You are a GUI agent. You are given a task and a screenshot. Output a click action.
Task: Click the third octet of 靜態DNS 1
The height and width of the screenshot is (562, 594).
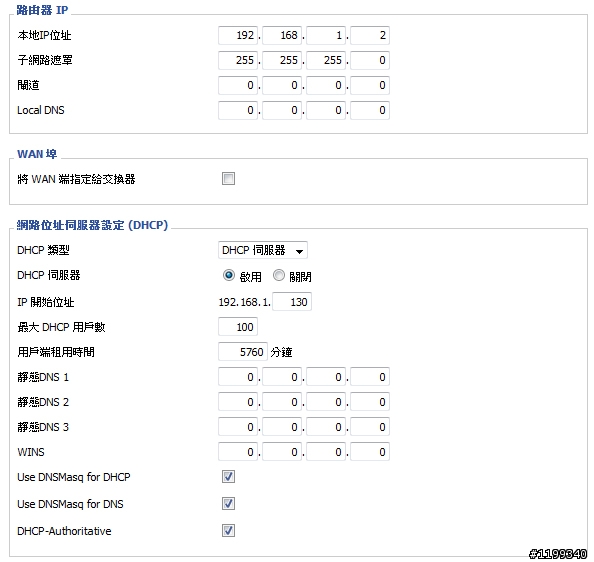(326, 377)
